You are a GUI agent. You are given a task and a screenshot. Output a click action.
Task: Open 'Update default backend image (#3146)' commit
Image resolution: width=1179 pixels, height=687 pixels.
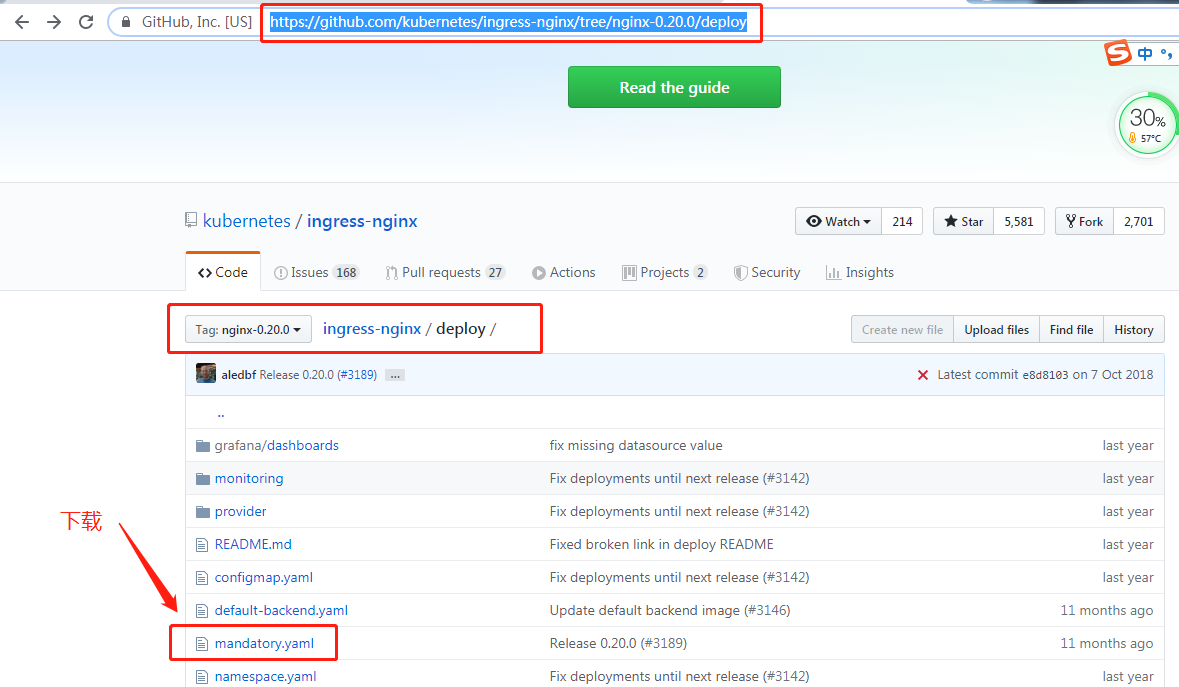pos(670,610)
